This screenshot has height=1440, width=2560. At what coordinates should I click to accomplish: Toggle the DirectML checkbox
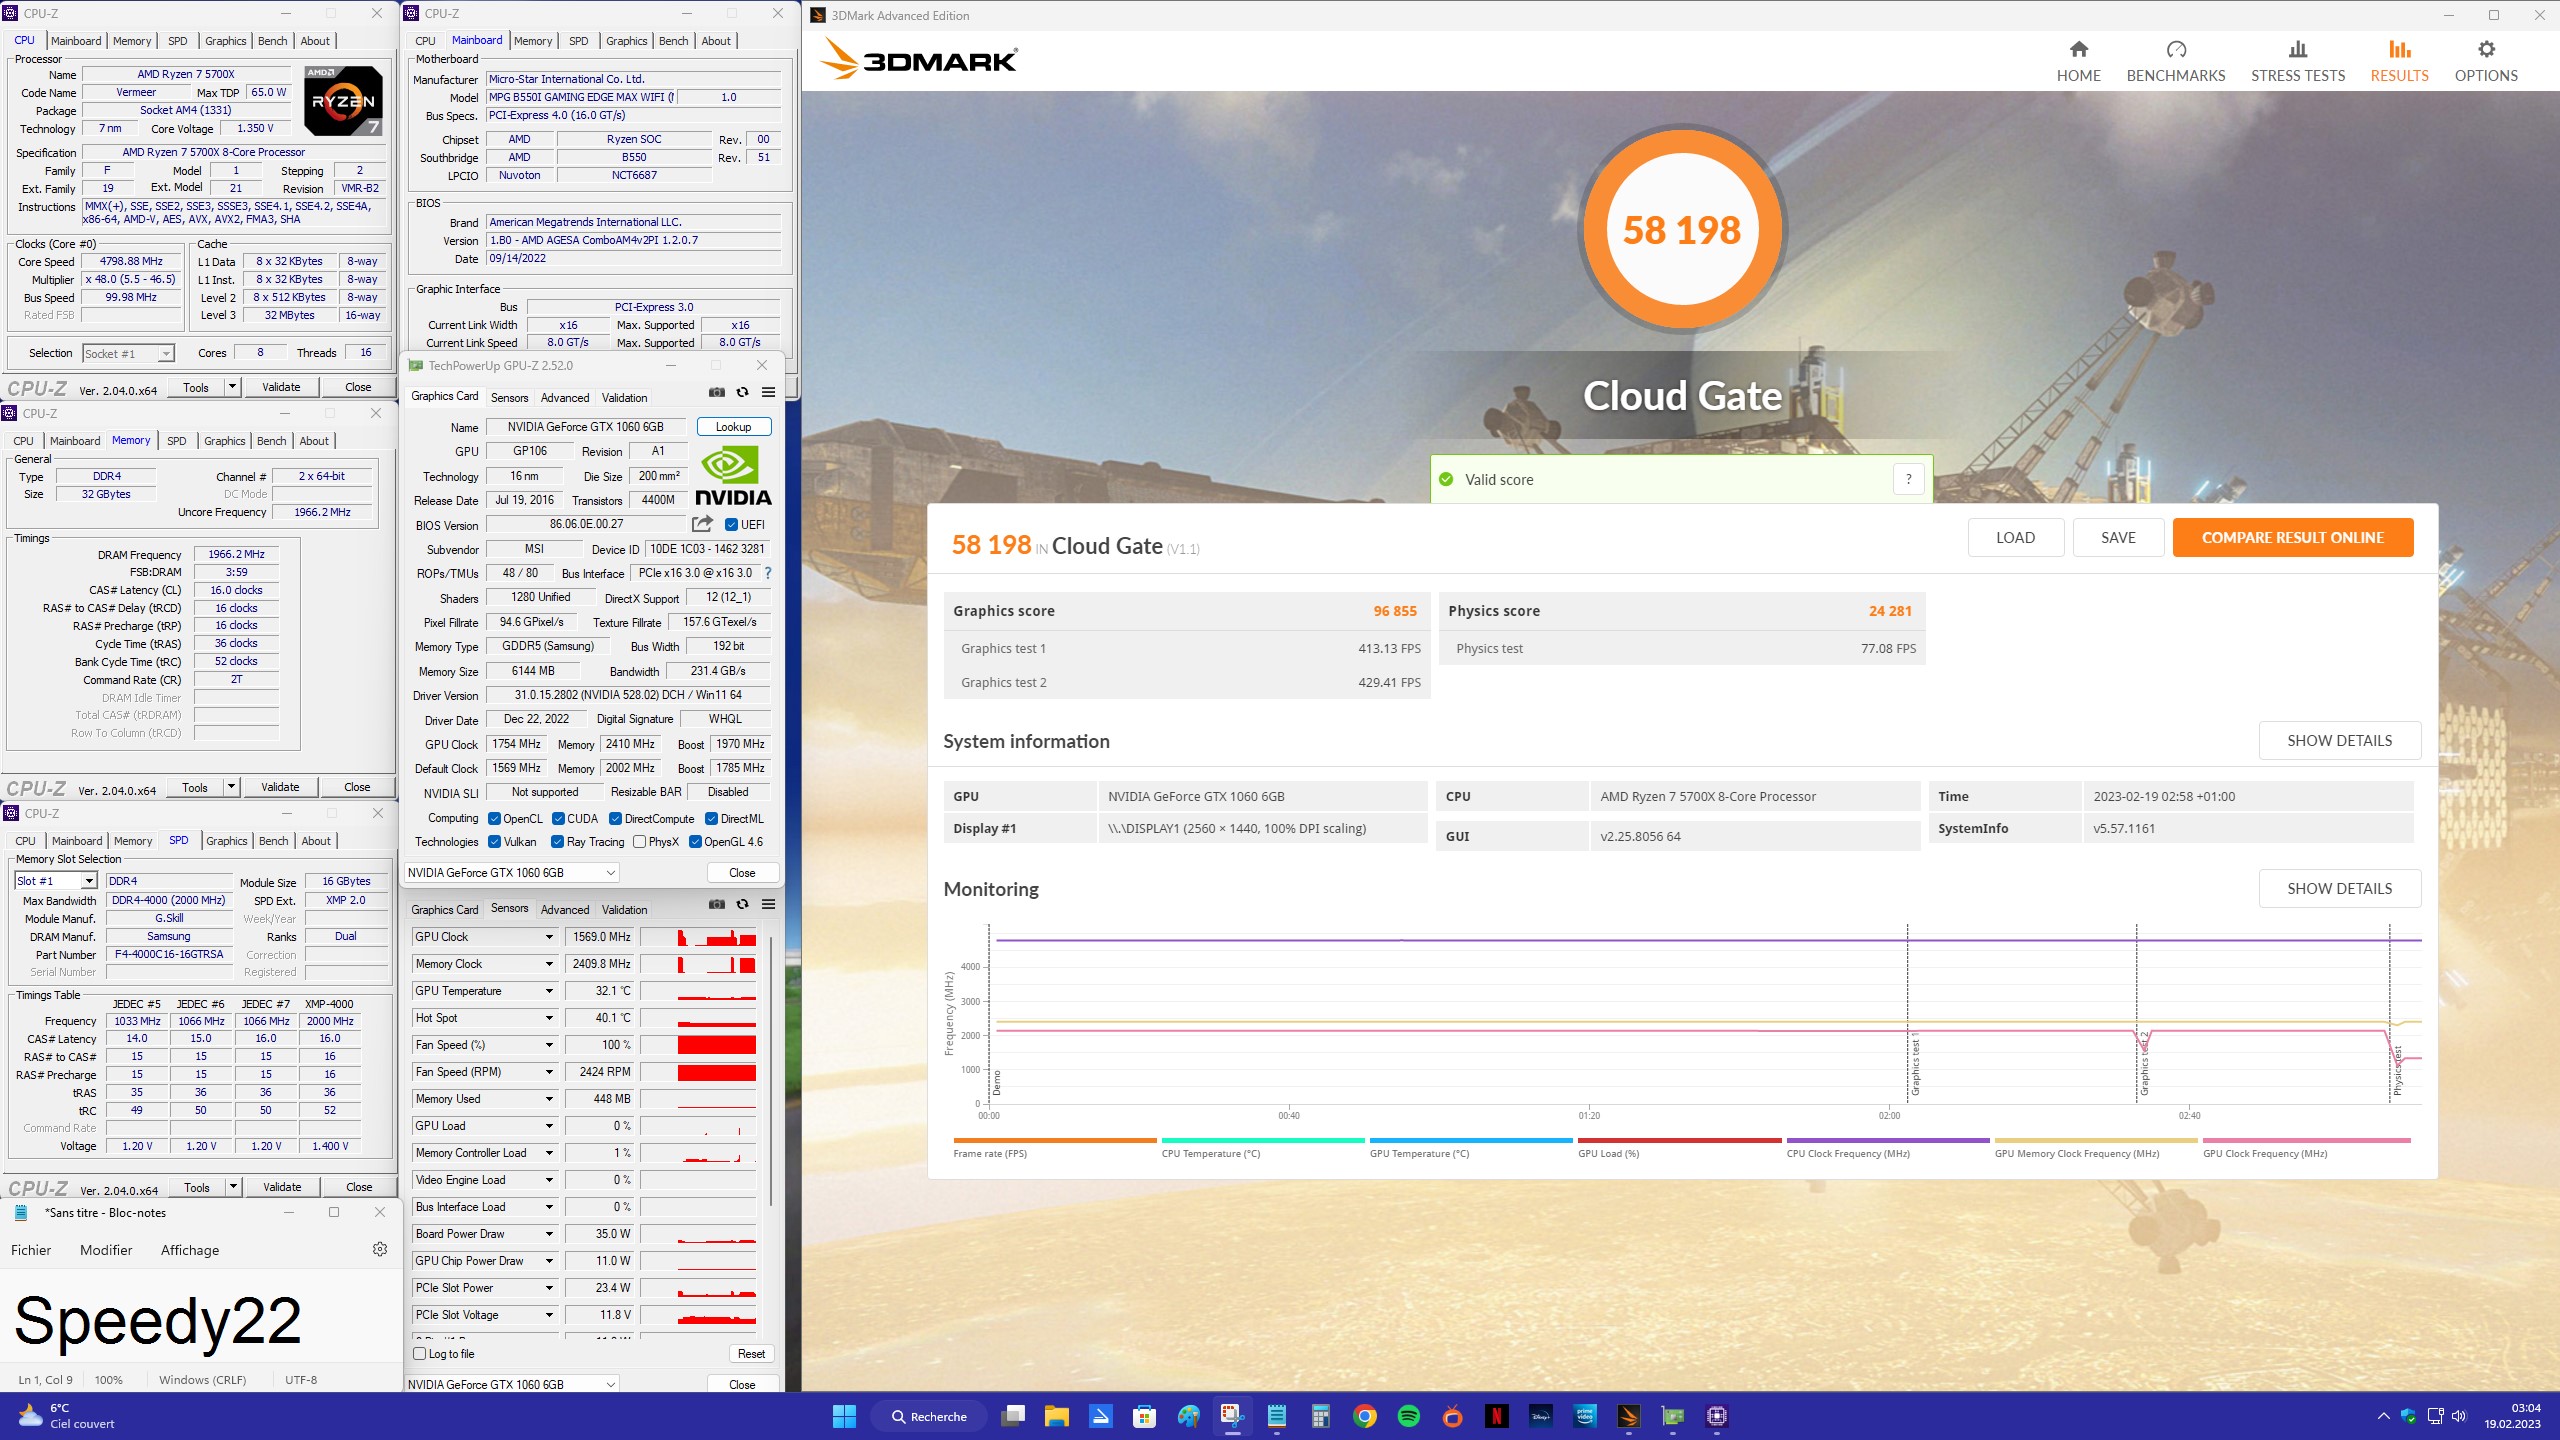pyautogui.click(x=711, y=818)
